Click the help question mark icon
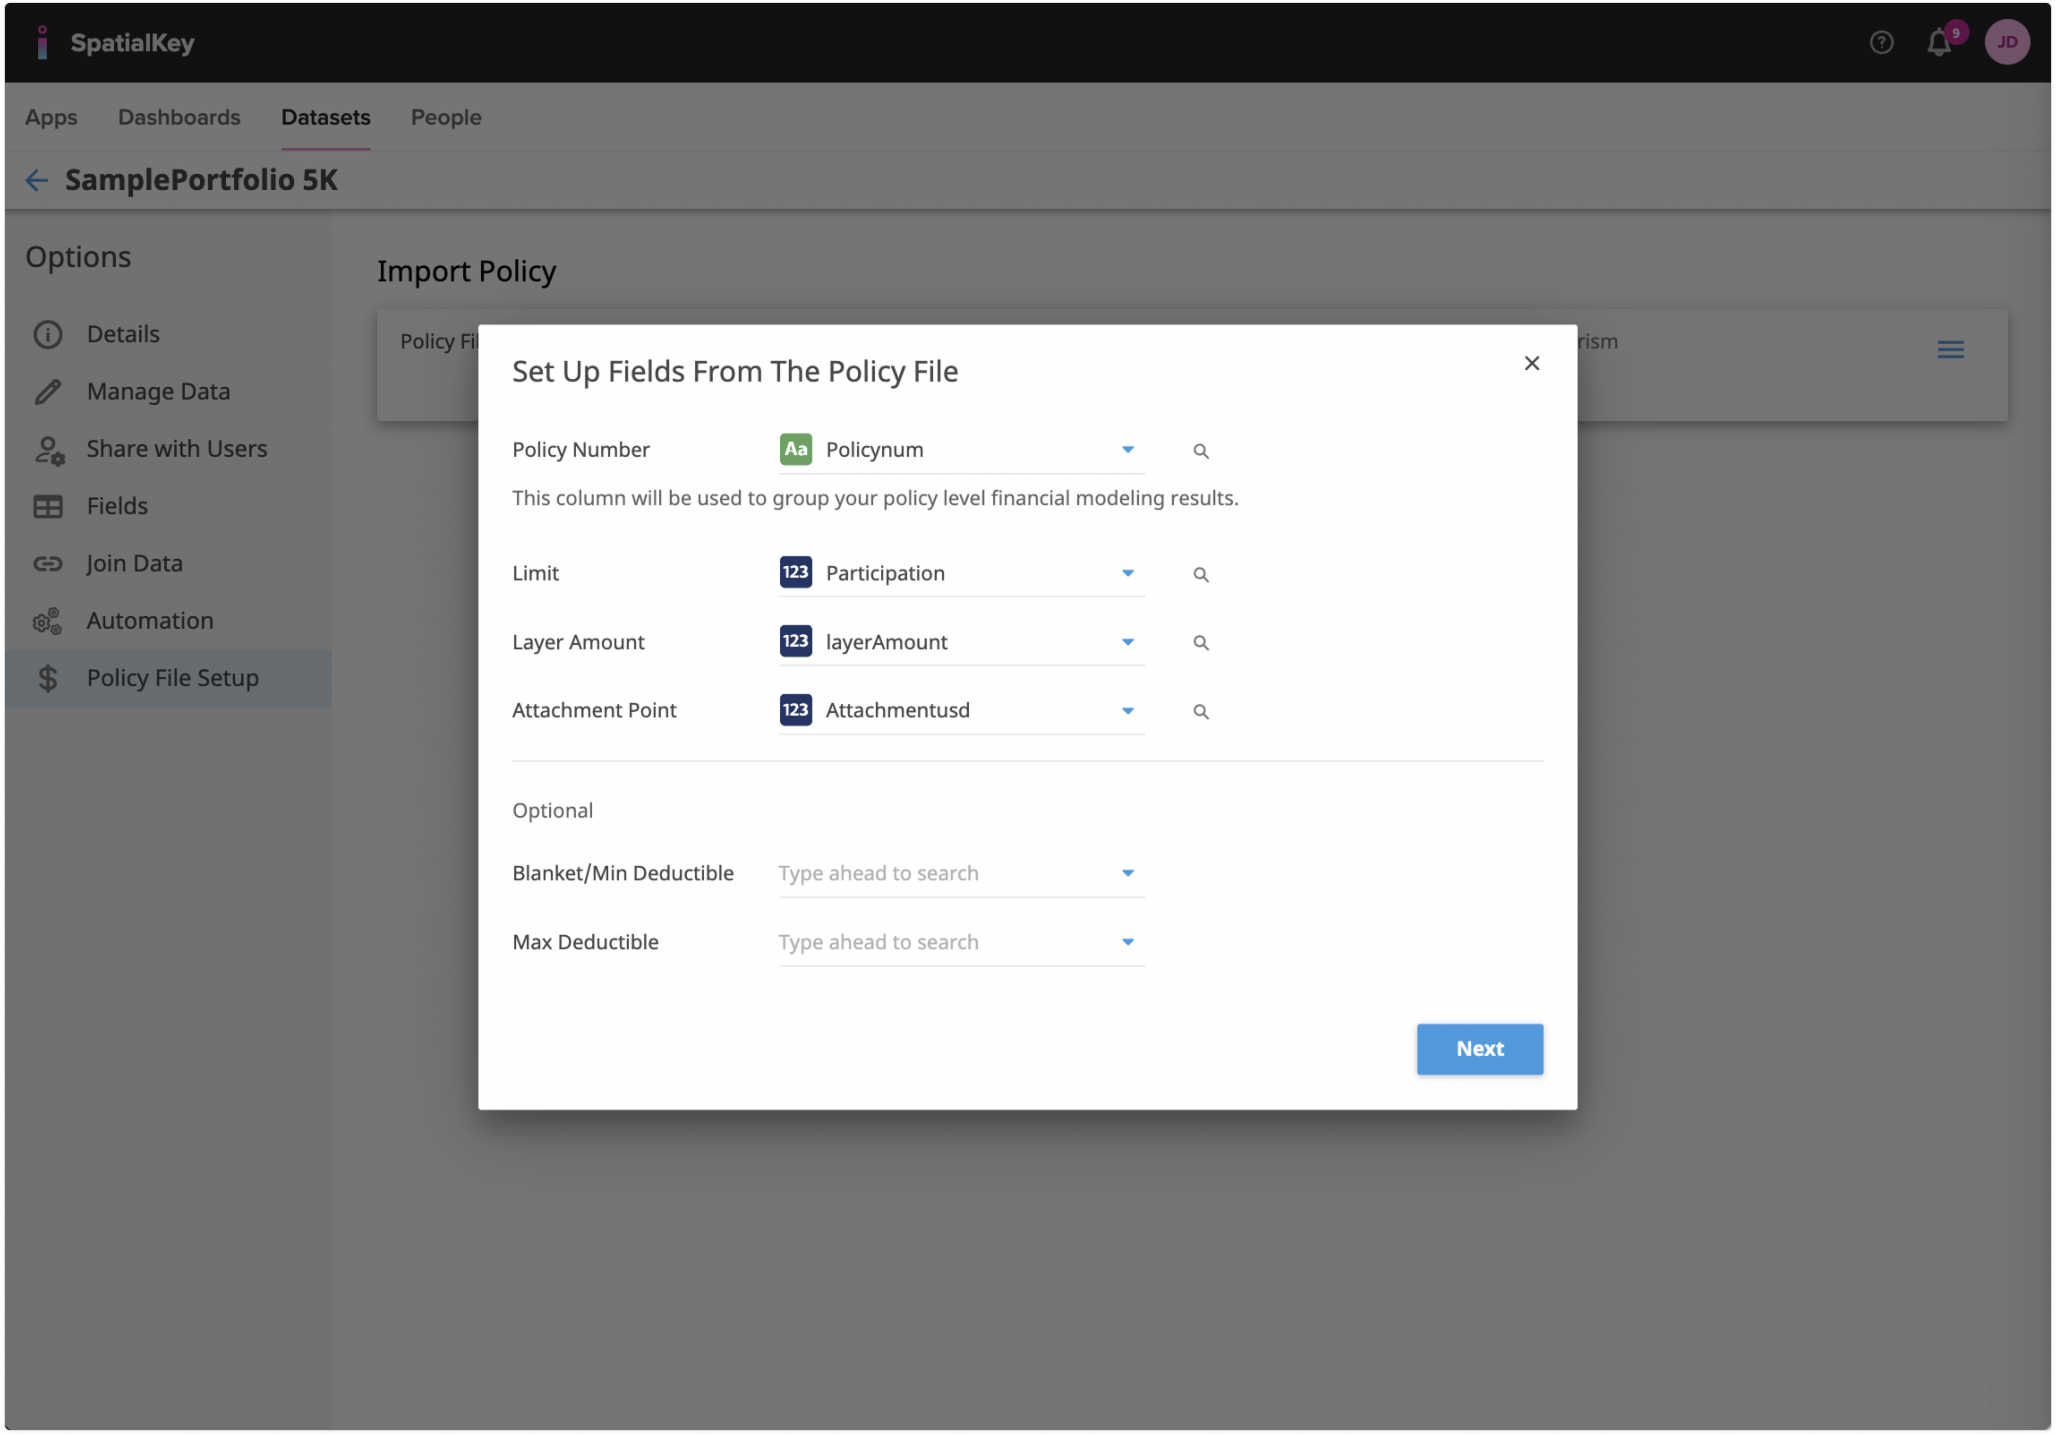Viewport: 2056px width, 1437px height. 1881,43
